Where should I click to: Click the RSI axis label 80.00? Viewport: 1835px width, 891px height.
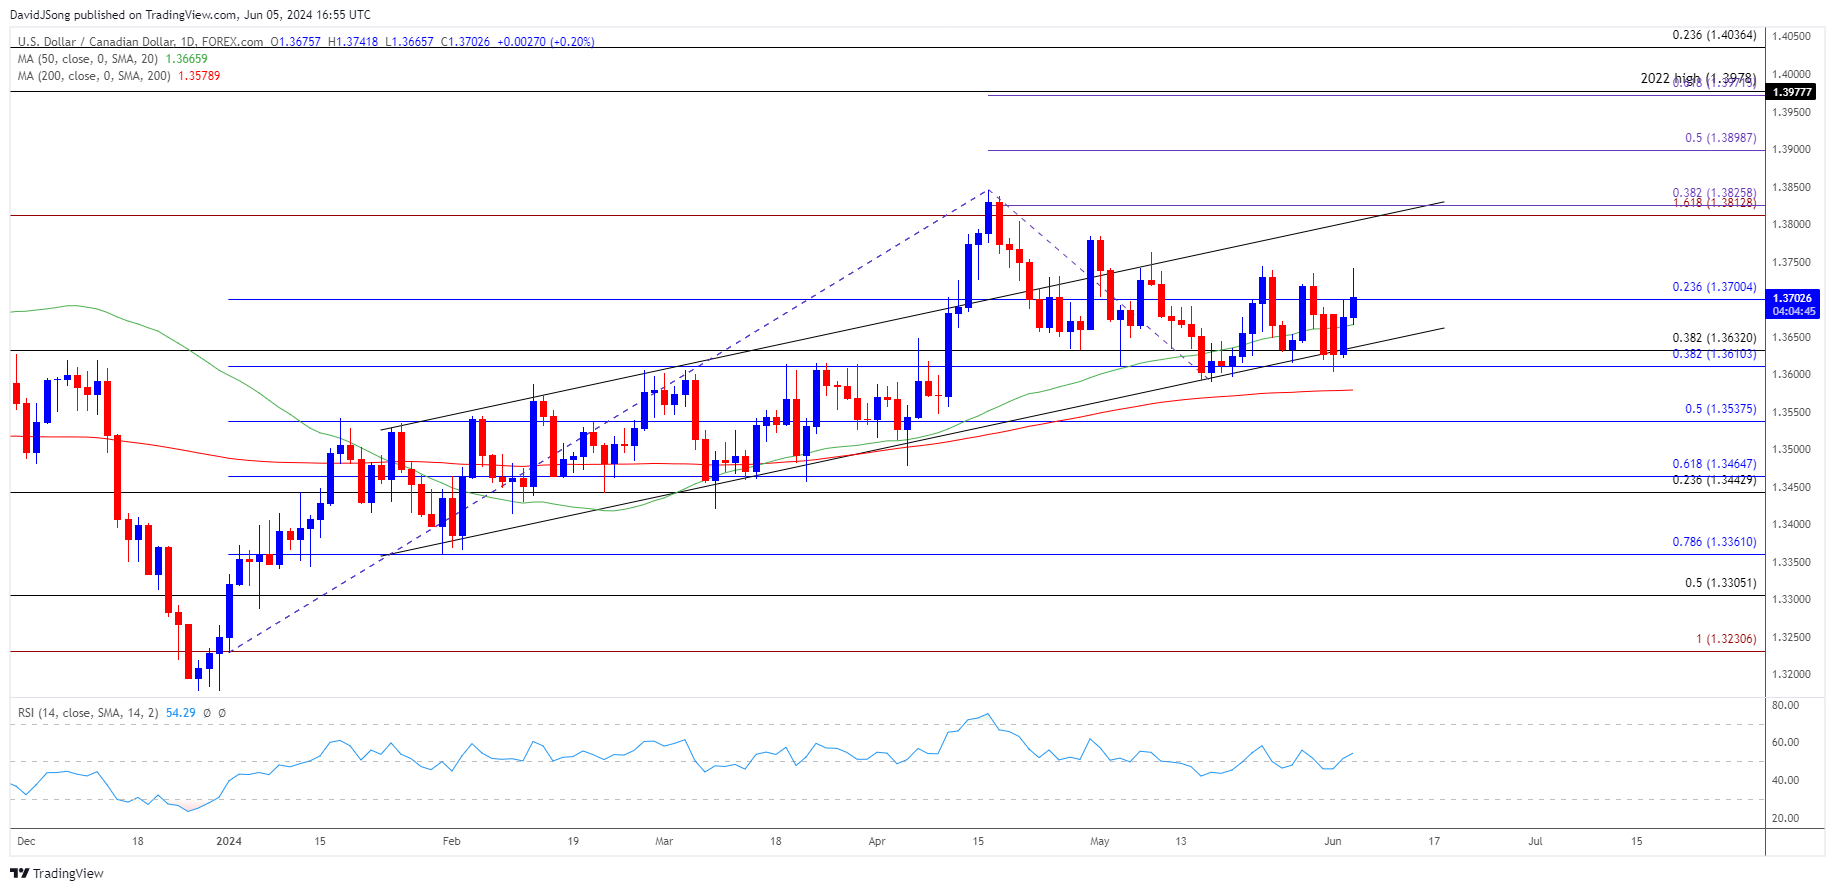coord(1785,705)
